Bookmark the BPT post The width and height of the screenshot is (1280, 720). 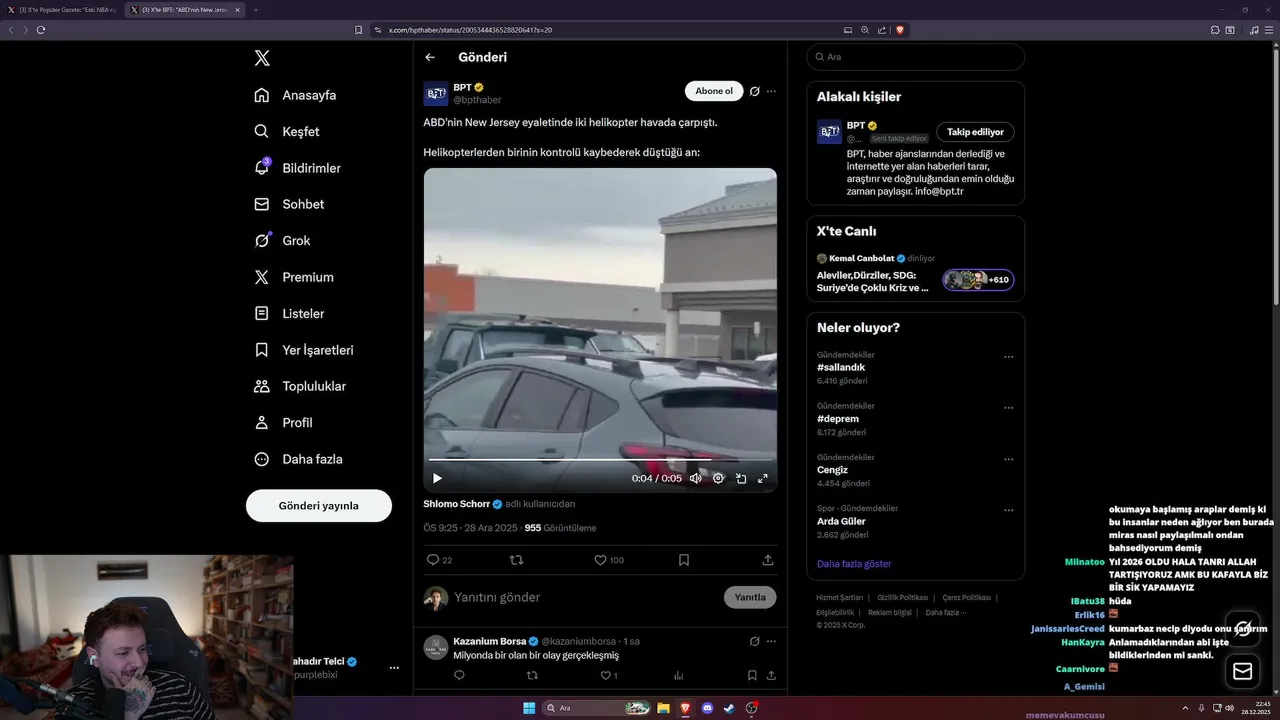pyautogui.click(x=684, y=560)
